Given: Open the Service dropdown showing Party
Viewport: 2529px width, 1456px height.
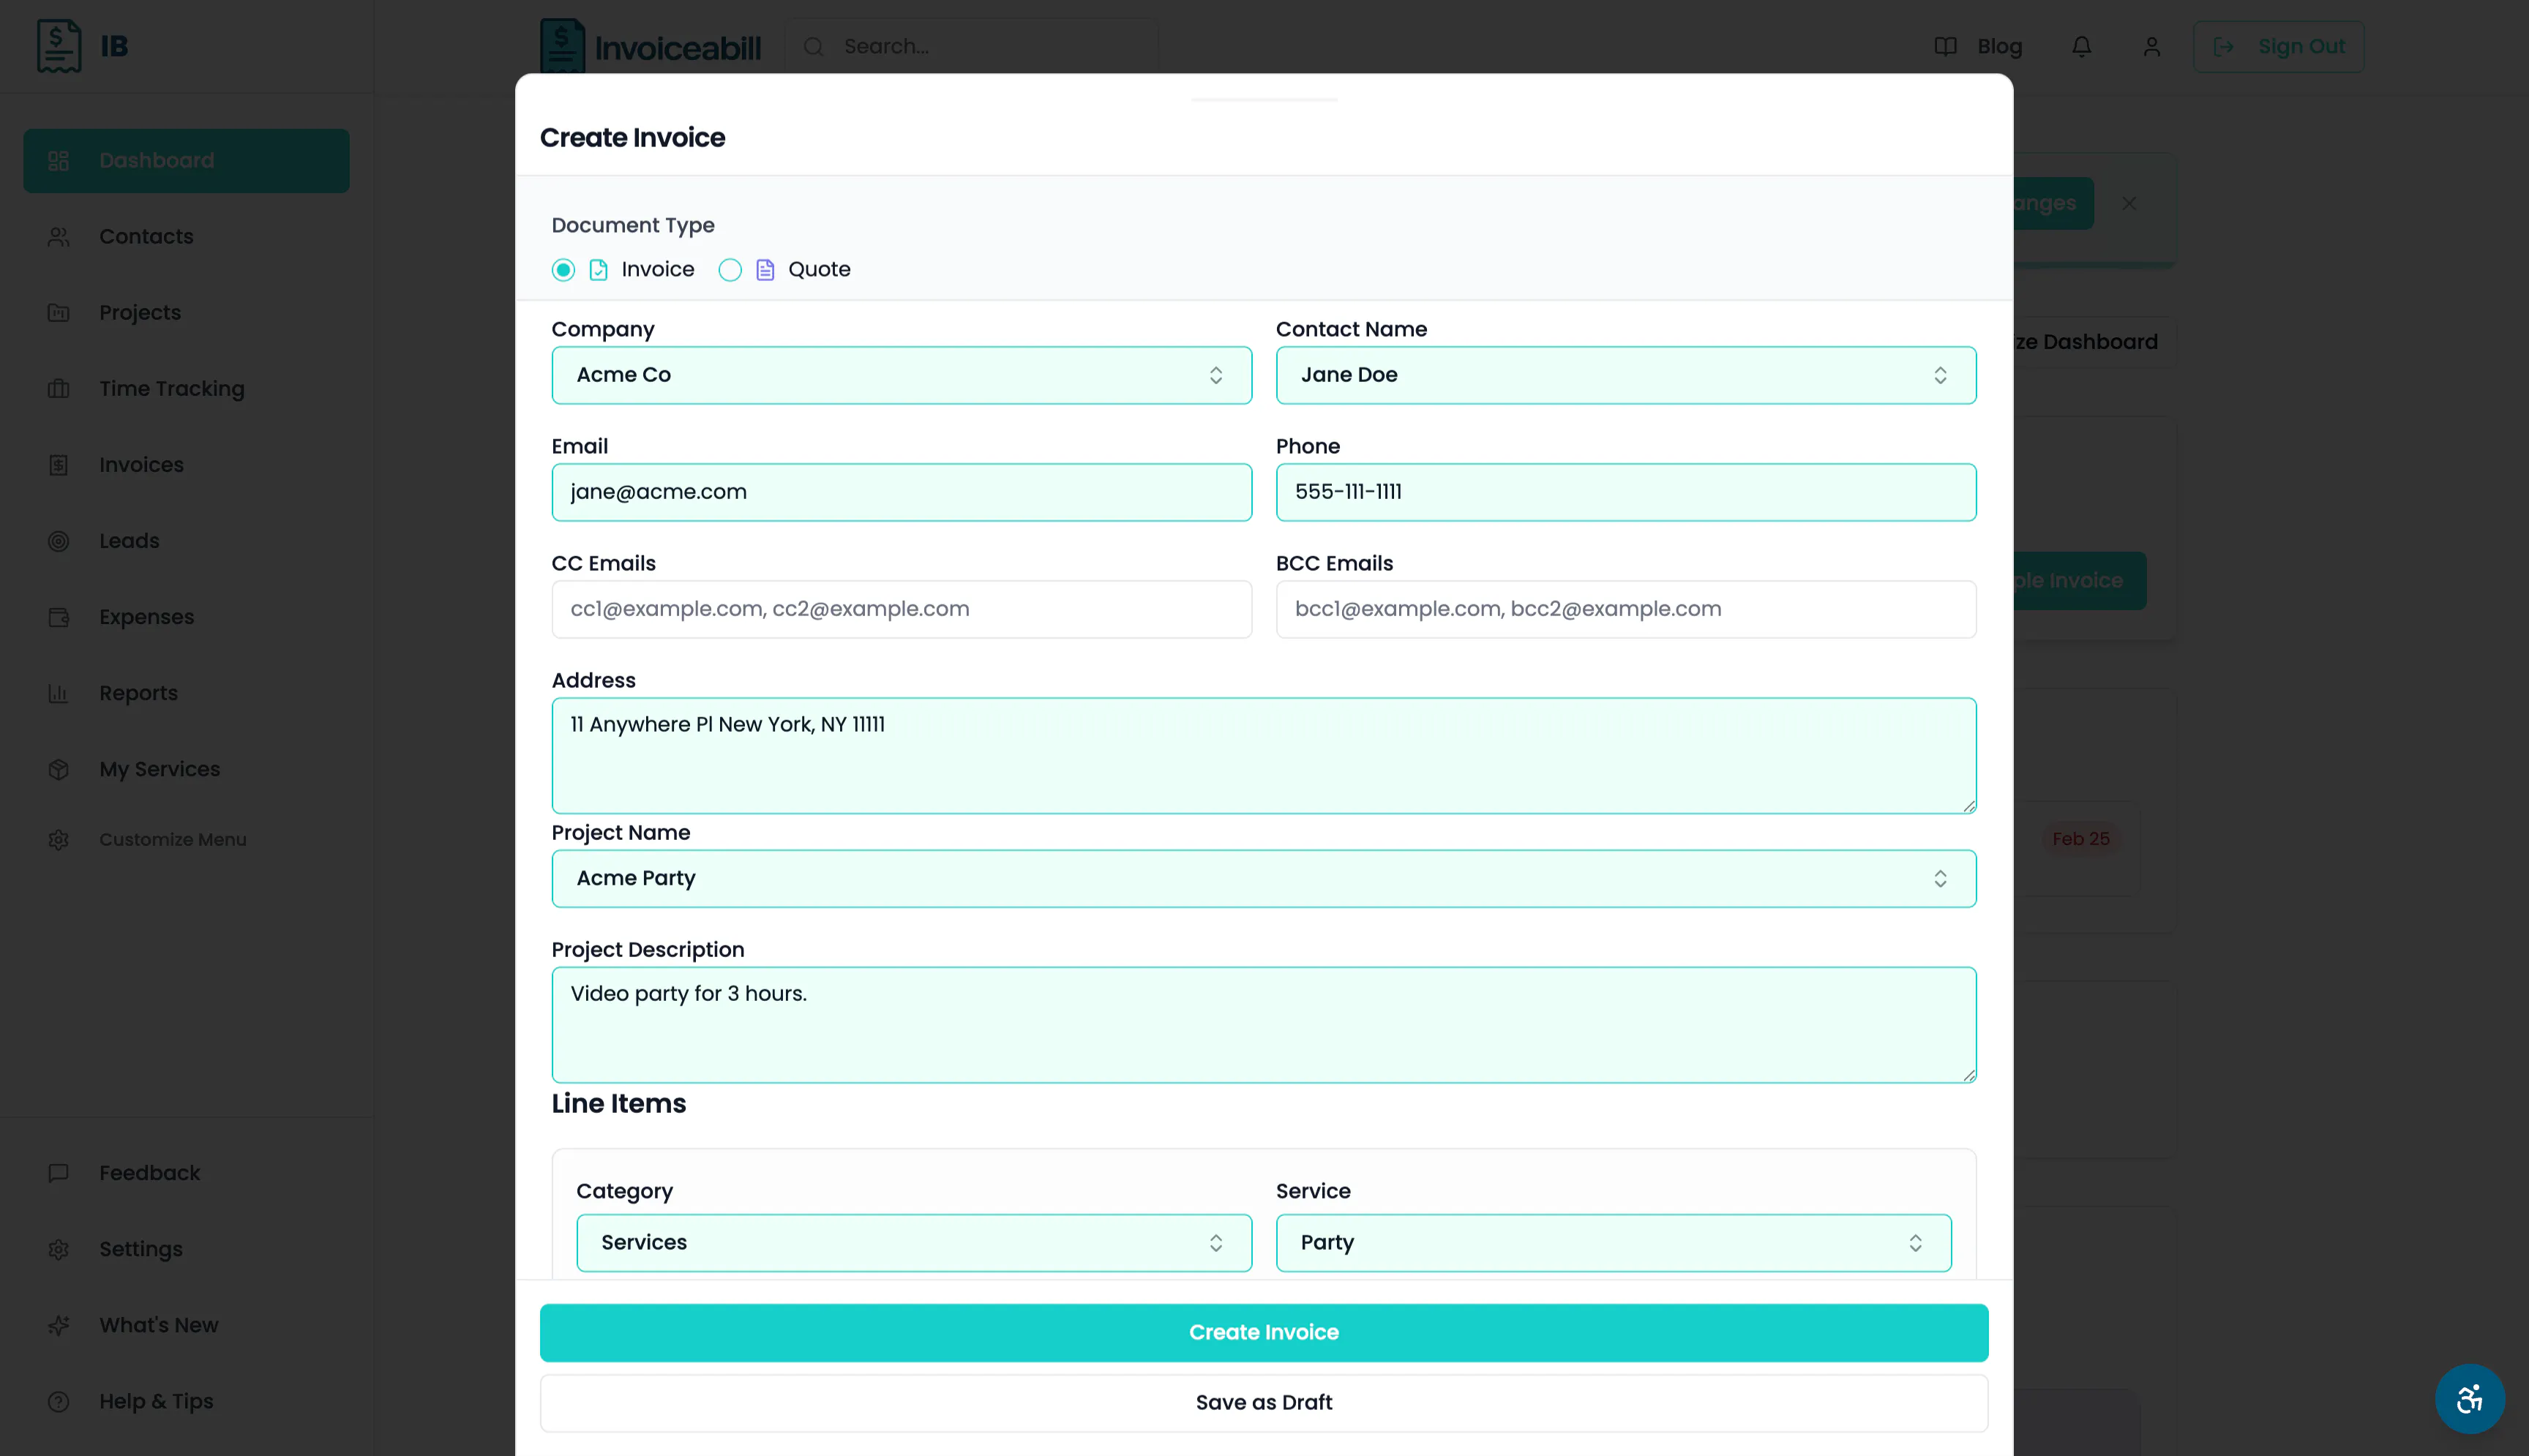Looking at the screenshot, I should tap(1614, 1243).
